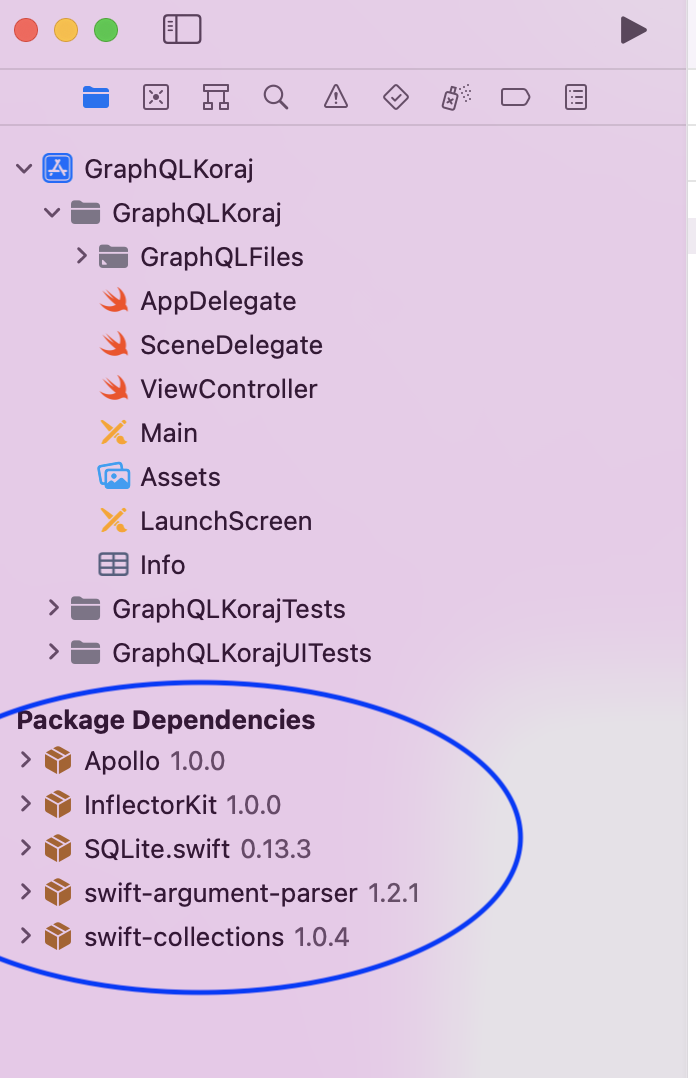
Task: Select the Main storyboard file
Action: pos(166,433)
